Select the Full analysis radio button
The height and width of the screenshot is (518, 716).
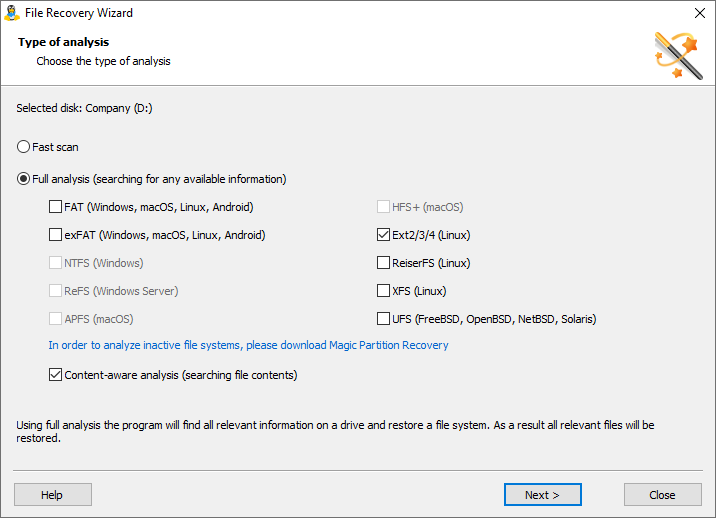24,179
